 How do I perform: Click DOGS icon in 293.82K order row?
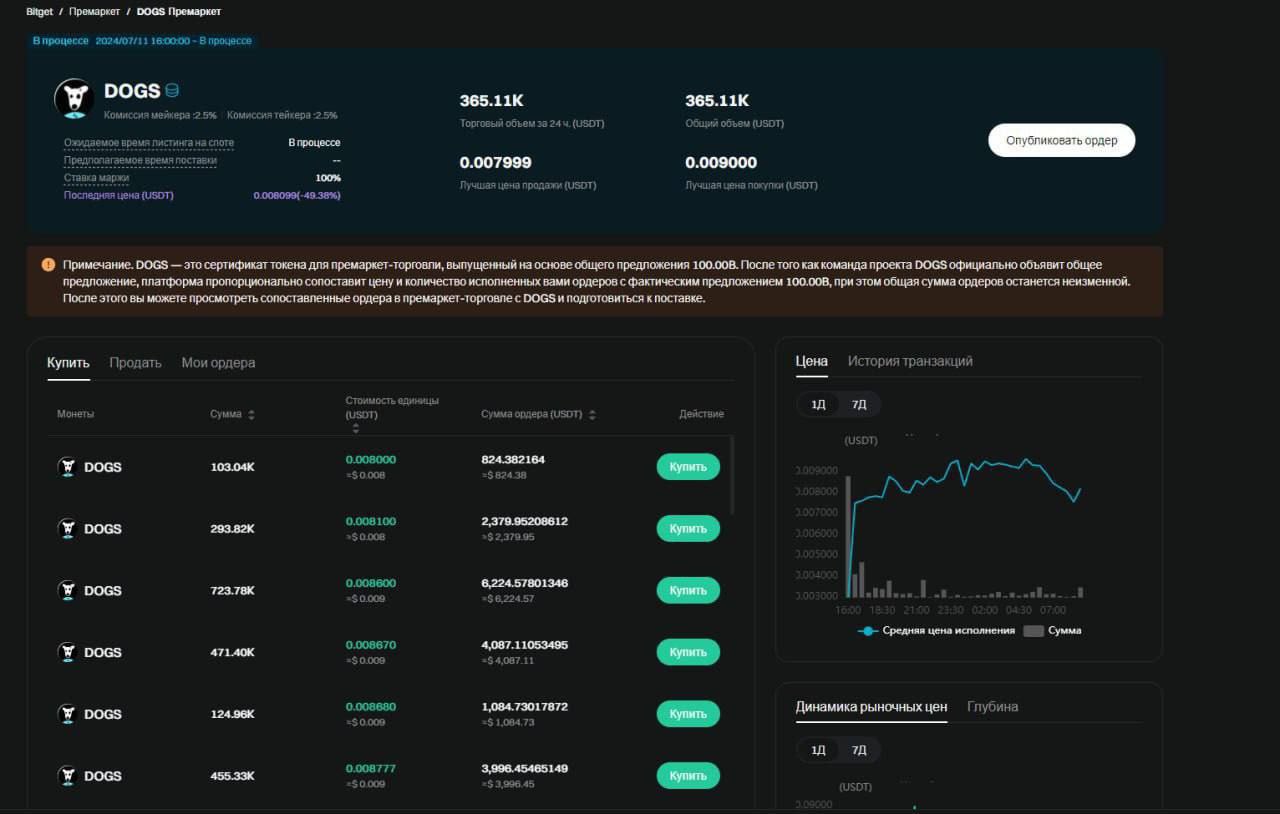pos(67,529)
